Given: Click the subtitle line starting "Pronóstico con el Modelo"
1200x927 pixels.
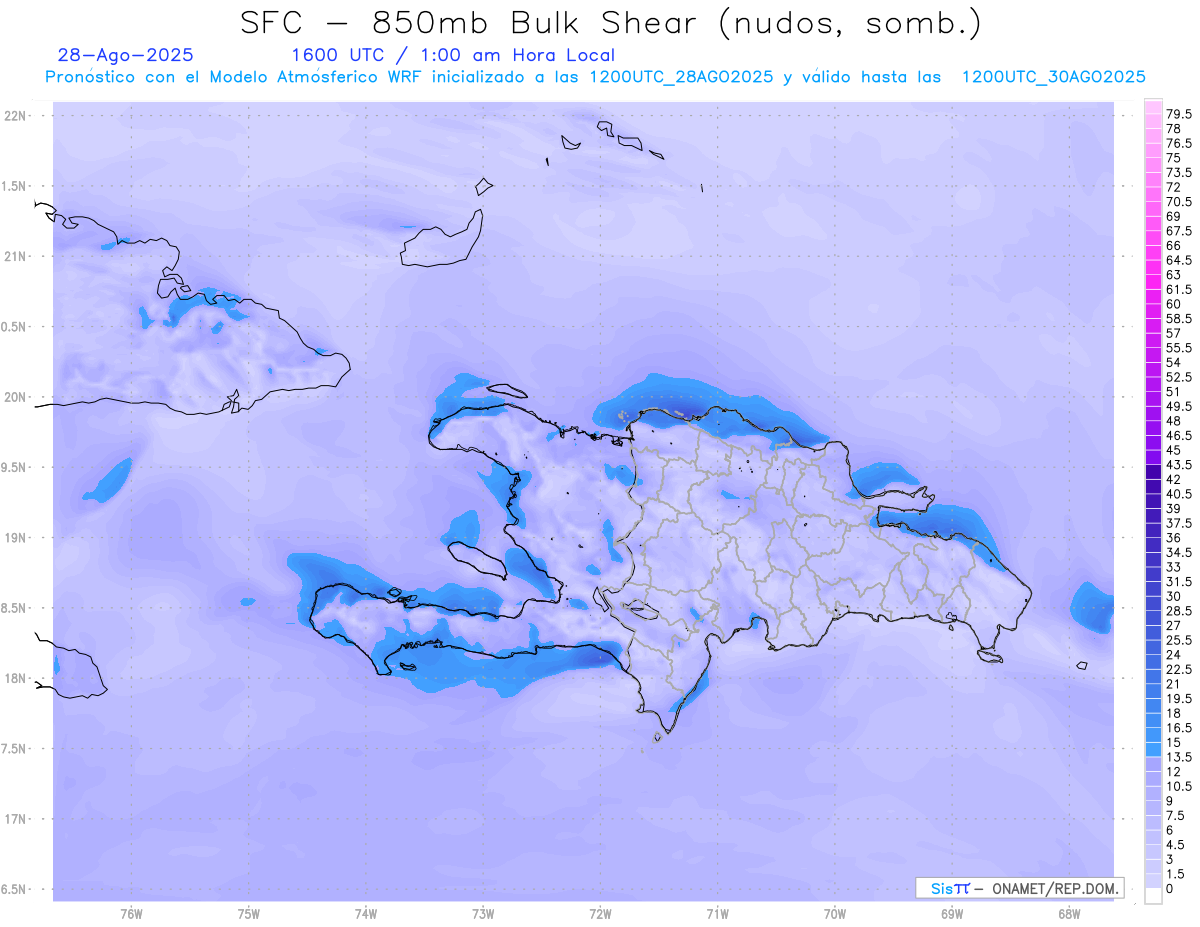Looking at the screenshot, I should (x=595, y=77).
